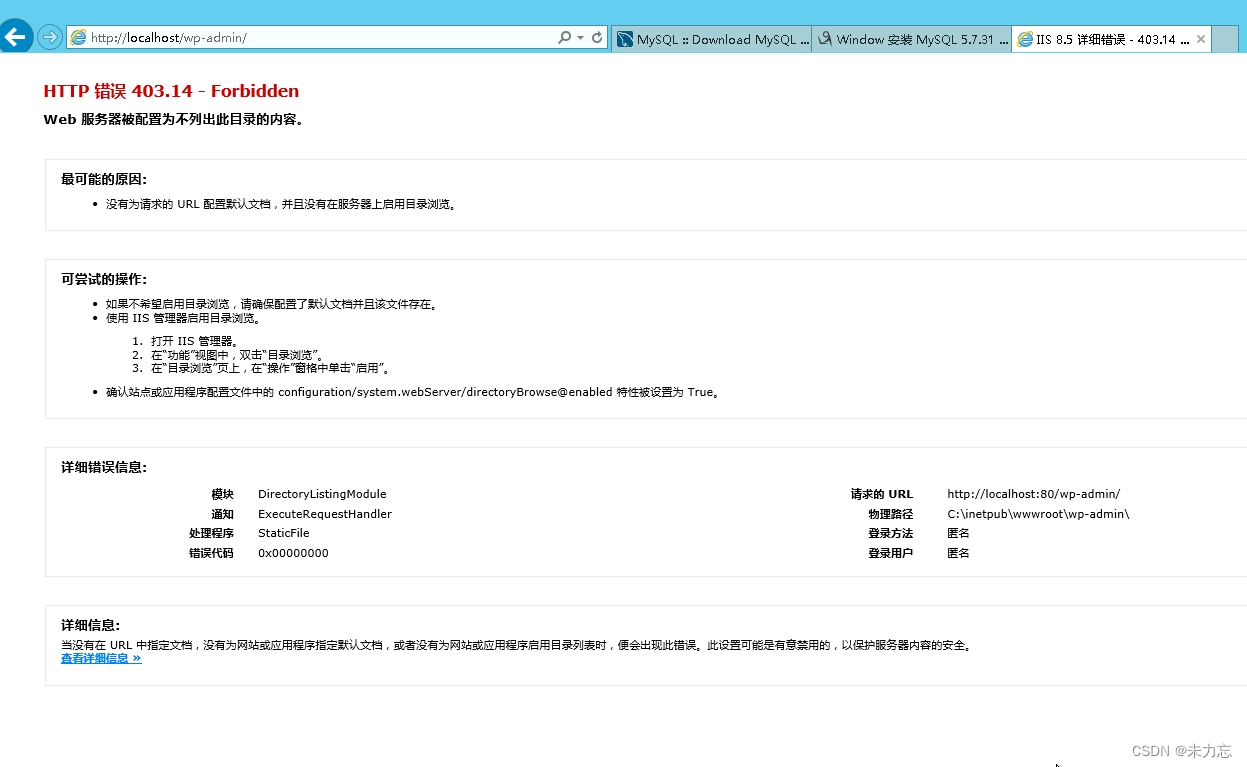
Task: Click the 登录方法 label
Action: (890, 533)
